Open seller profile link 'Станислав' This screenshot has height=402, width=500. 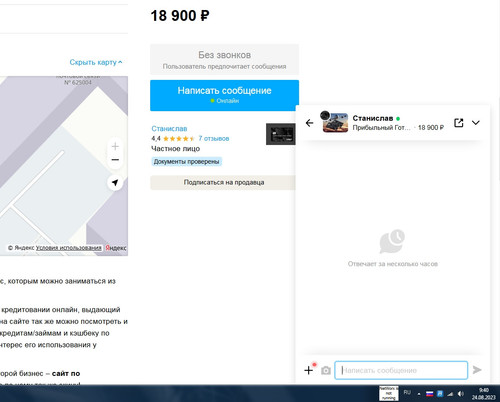click(169, 129)
